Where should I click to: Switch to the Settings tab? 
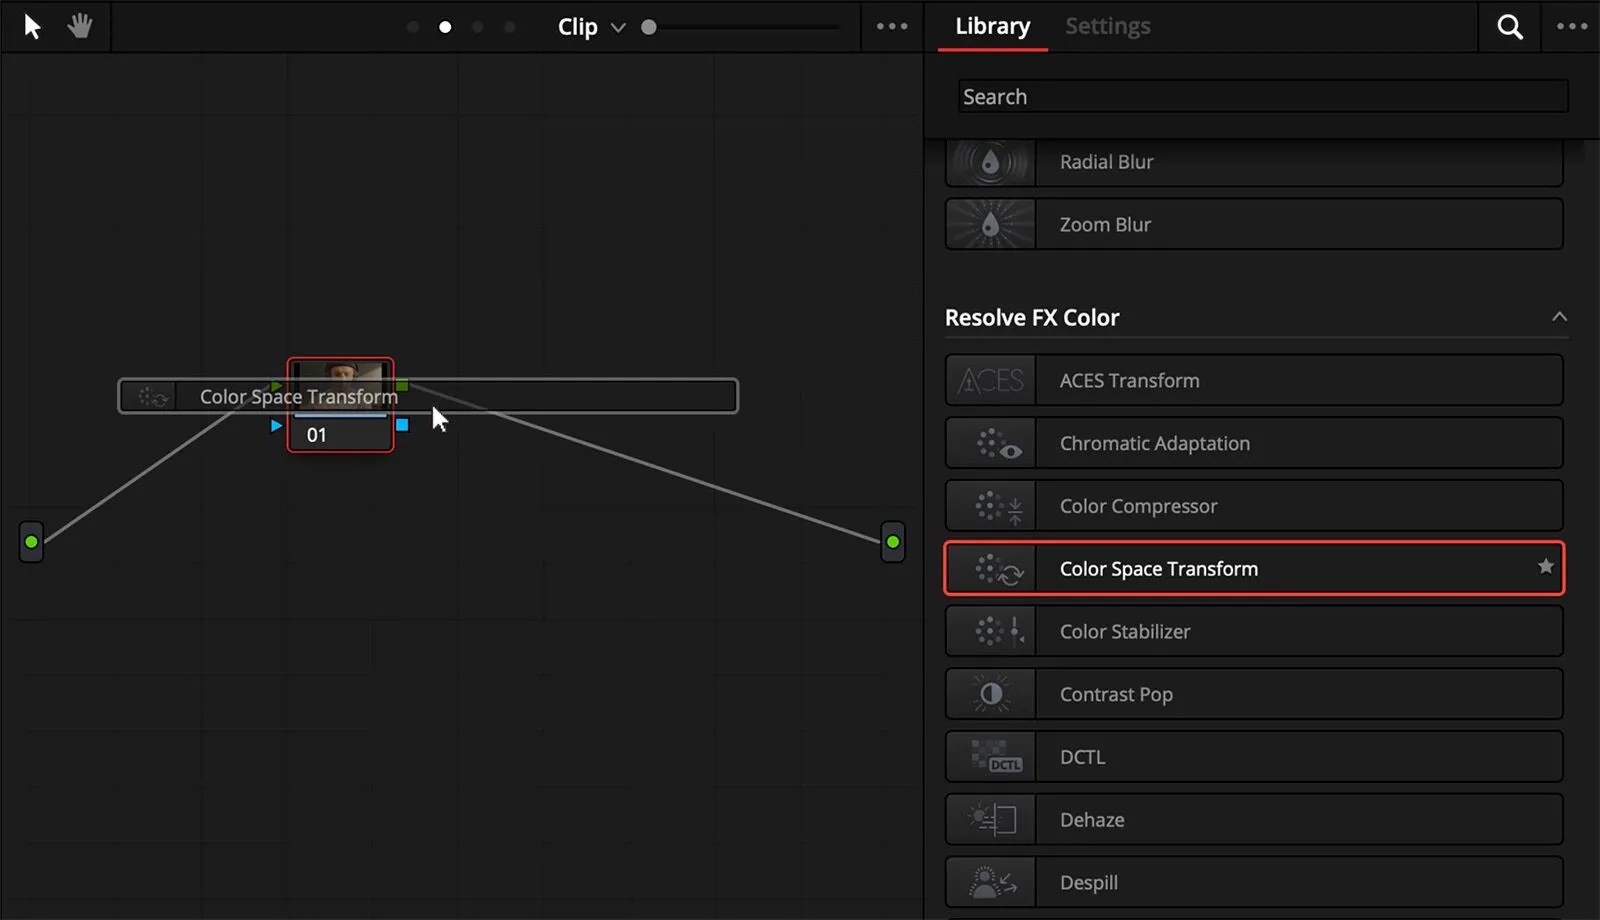point(1107,26)
